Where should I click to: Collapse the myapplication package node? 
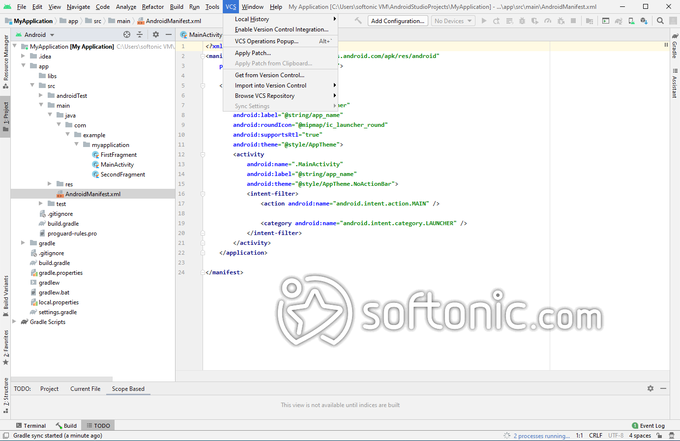tap(76, 144)
